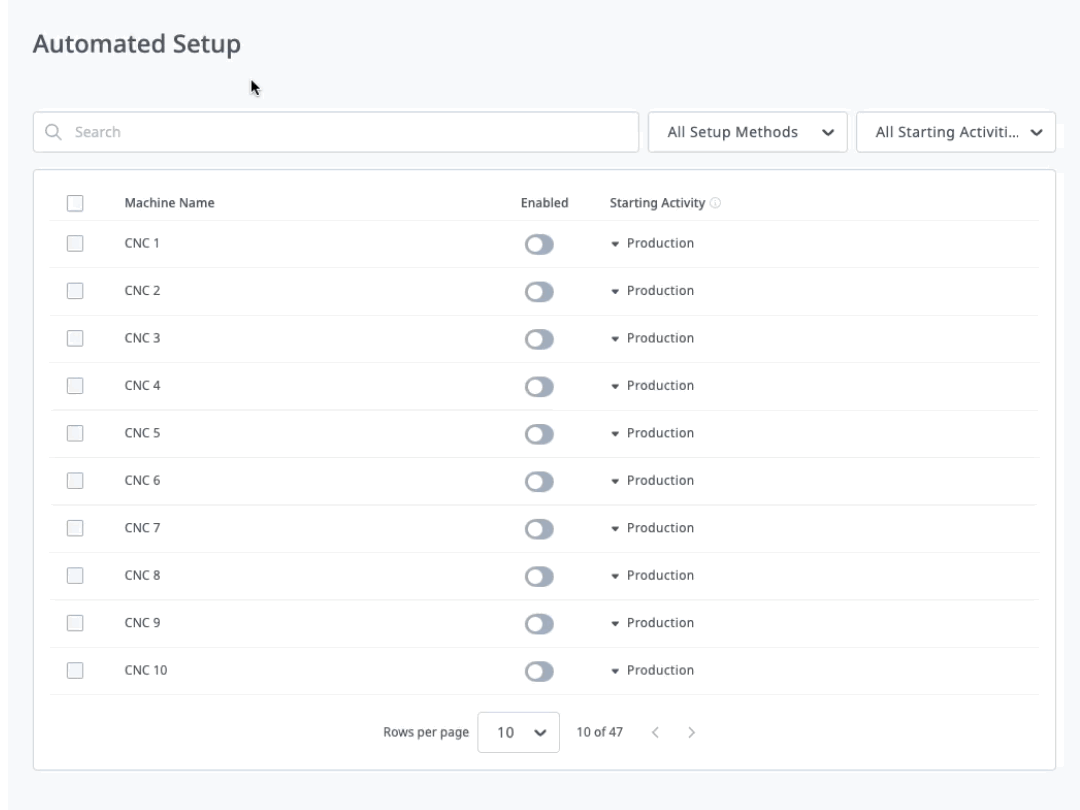This screenshot has width=1080, height=810.
Task: Open the Rows per page selector
Action: pyautogui.click(x=518, y=731)
